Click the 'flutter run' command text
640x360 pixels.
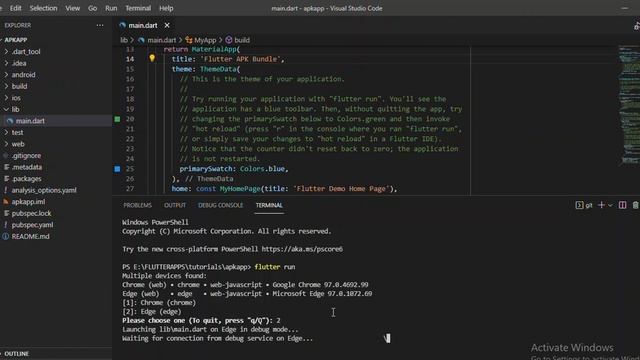pos(275,267)
